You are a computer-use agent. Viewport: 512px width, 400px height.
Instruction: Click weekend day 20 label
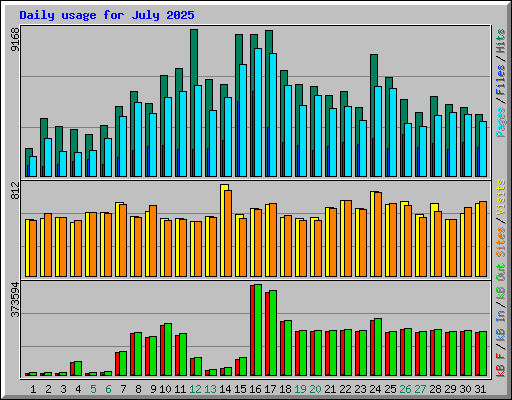coord(315,389)
